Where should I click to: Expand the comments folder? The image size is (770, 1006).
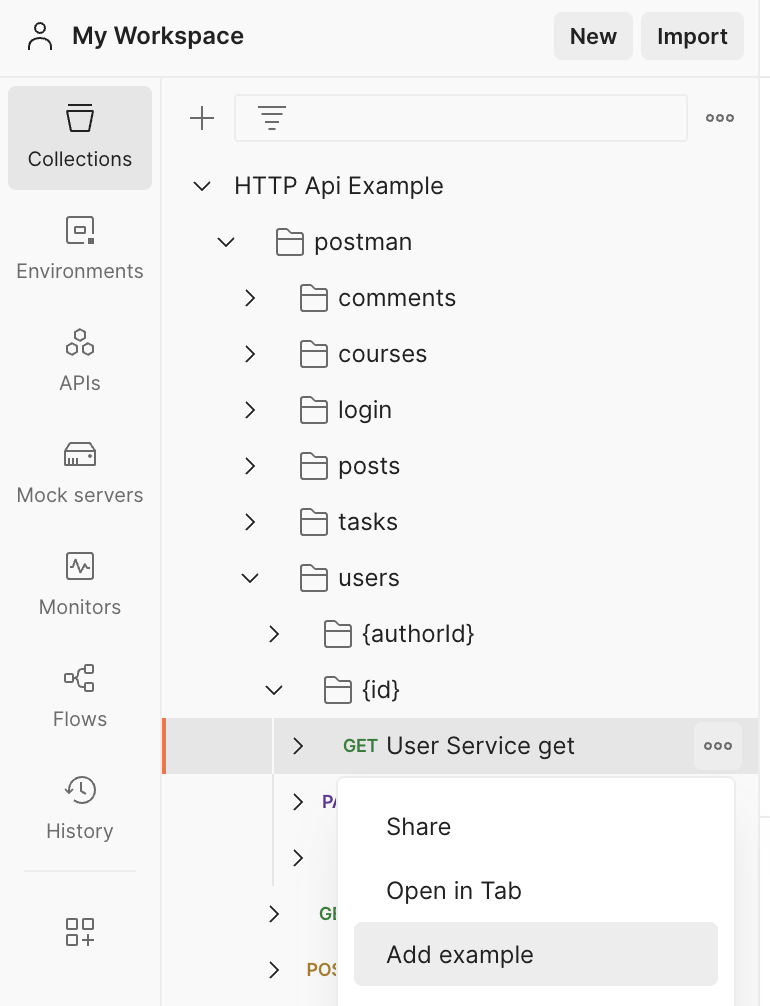click(x=250, y=298)
